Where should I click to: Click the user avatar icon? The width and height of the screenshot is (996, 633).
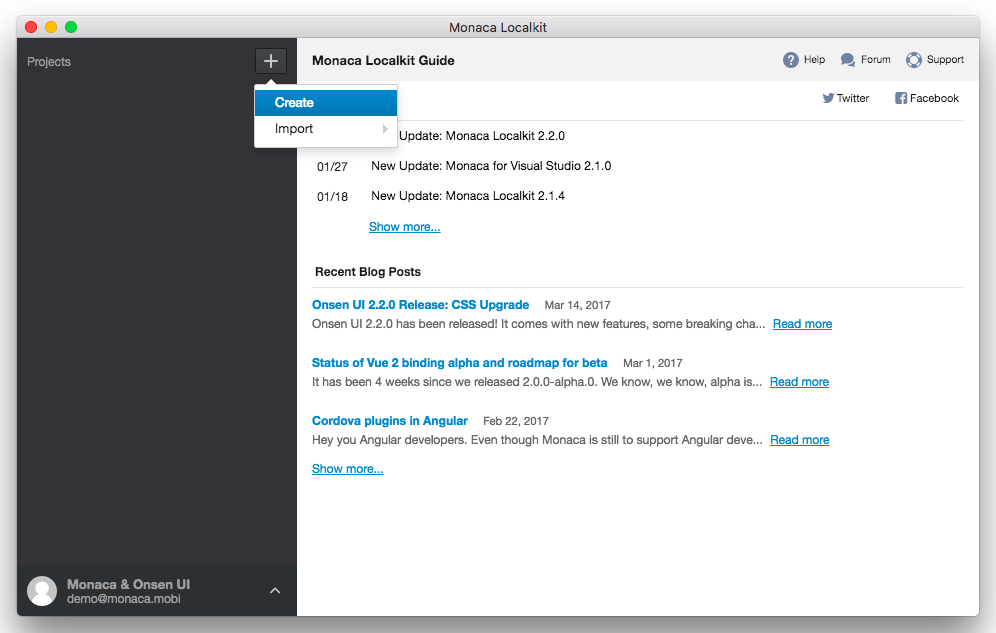point(42,591)
